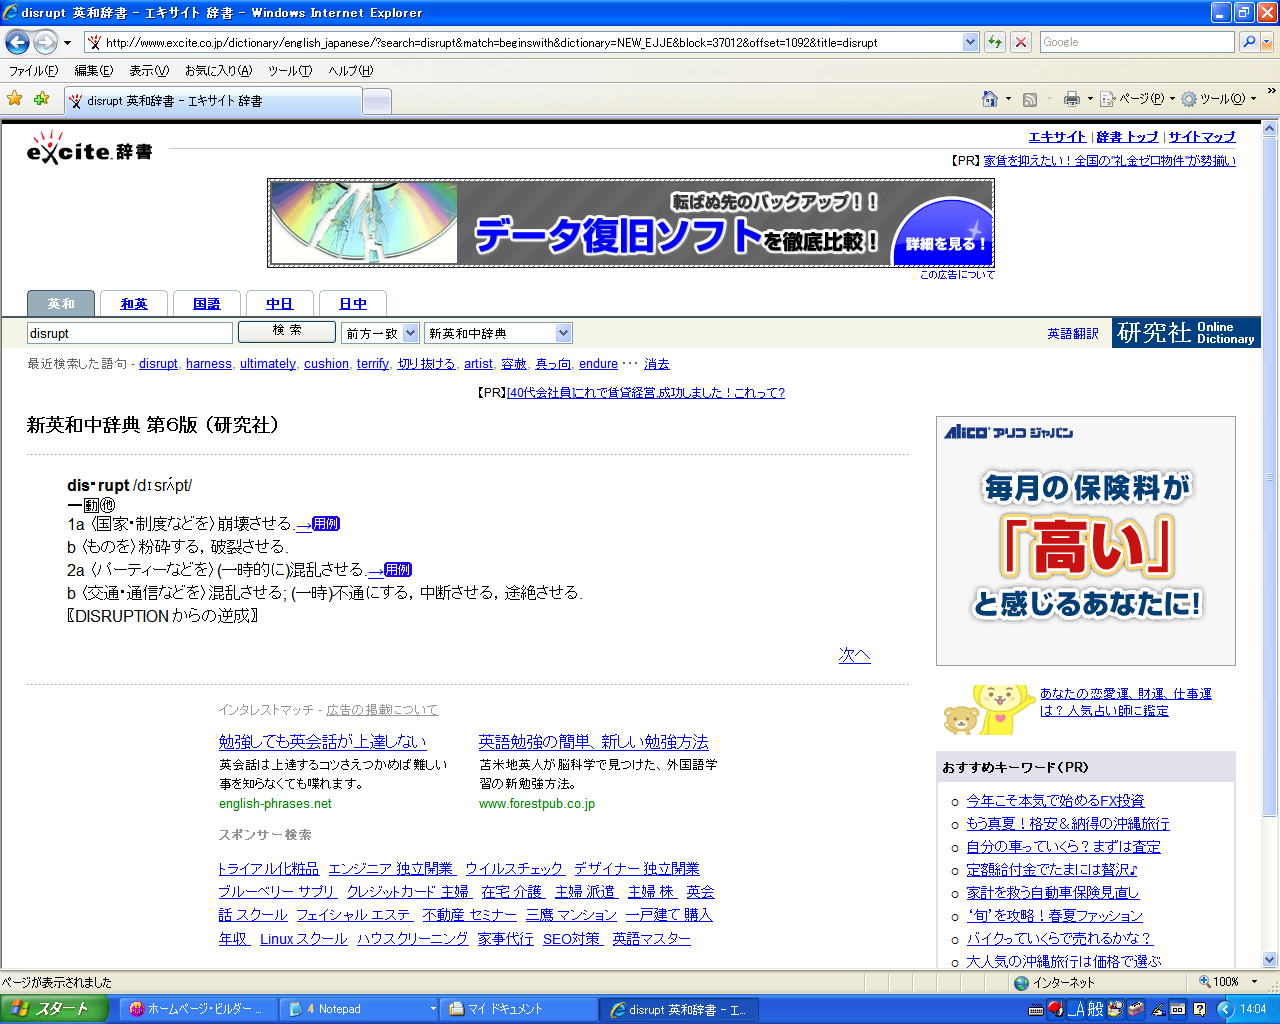Click the browser Back arrow button
Viewport: 1280px width, 1024px height.
pyautogui.click(x=17, y=42)
